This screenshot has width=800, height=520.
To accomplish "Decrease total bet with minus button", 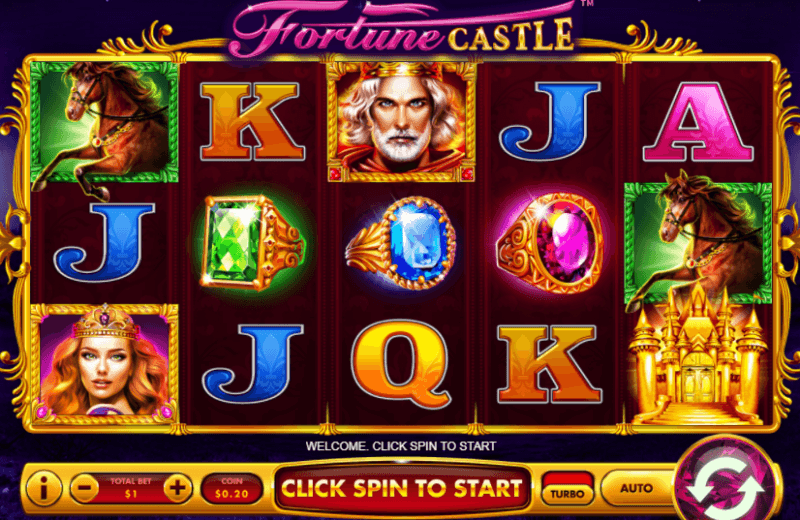I will (85, 488).
